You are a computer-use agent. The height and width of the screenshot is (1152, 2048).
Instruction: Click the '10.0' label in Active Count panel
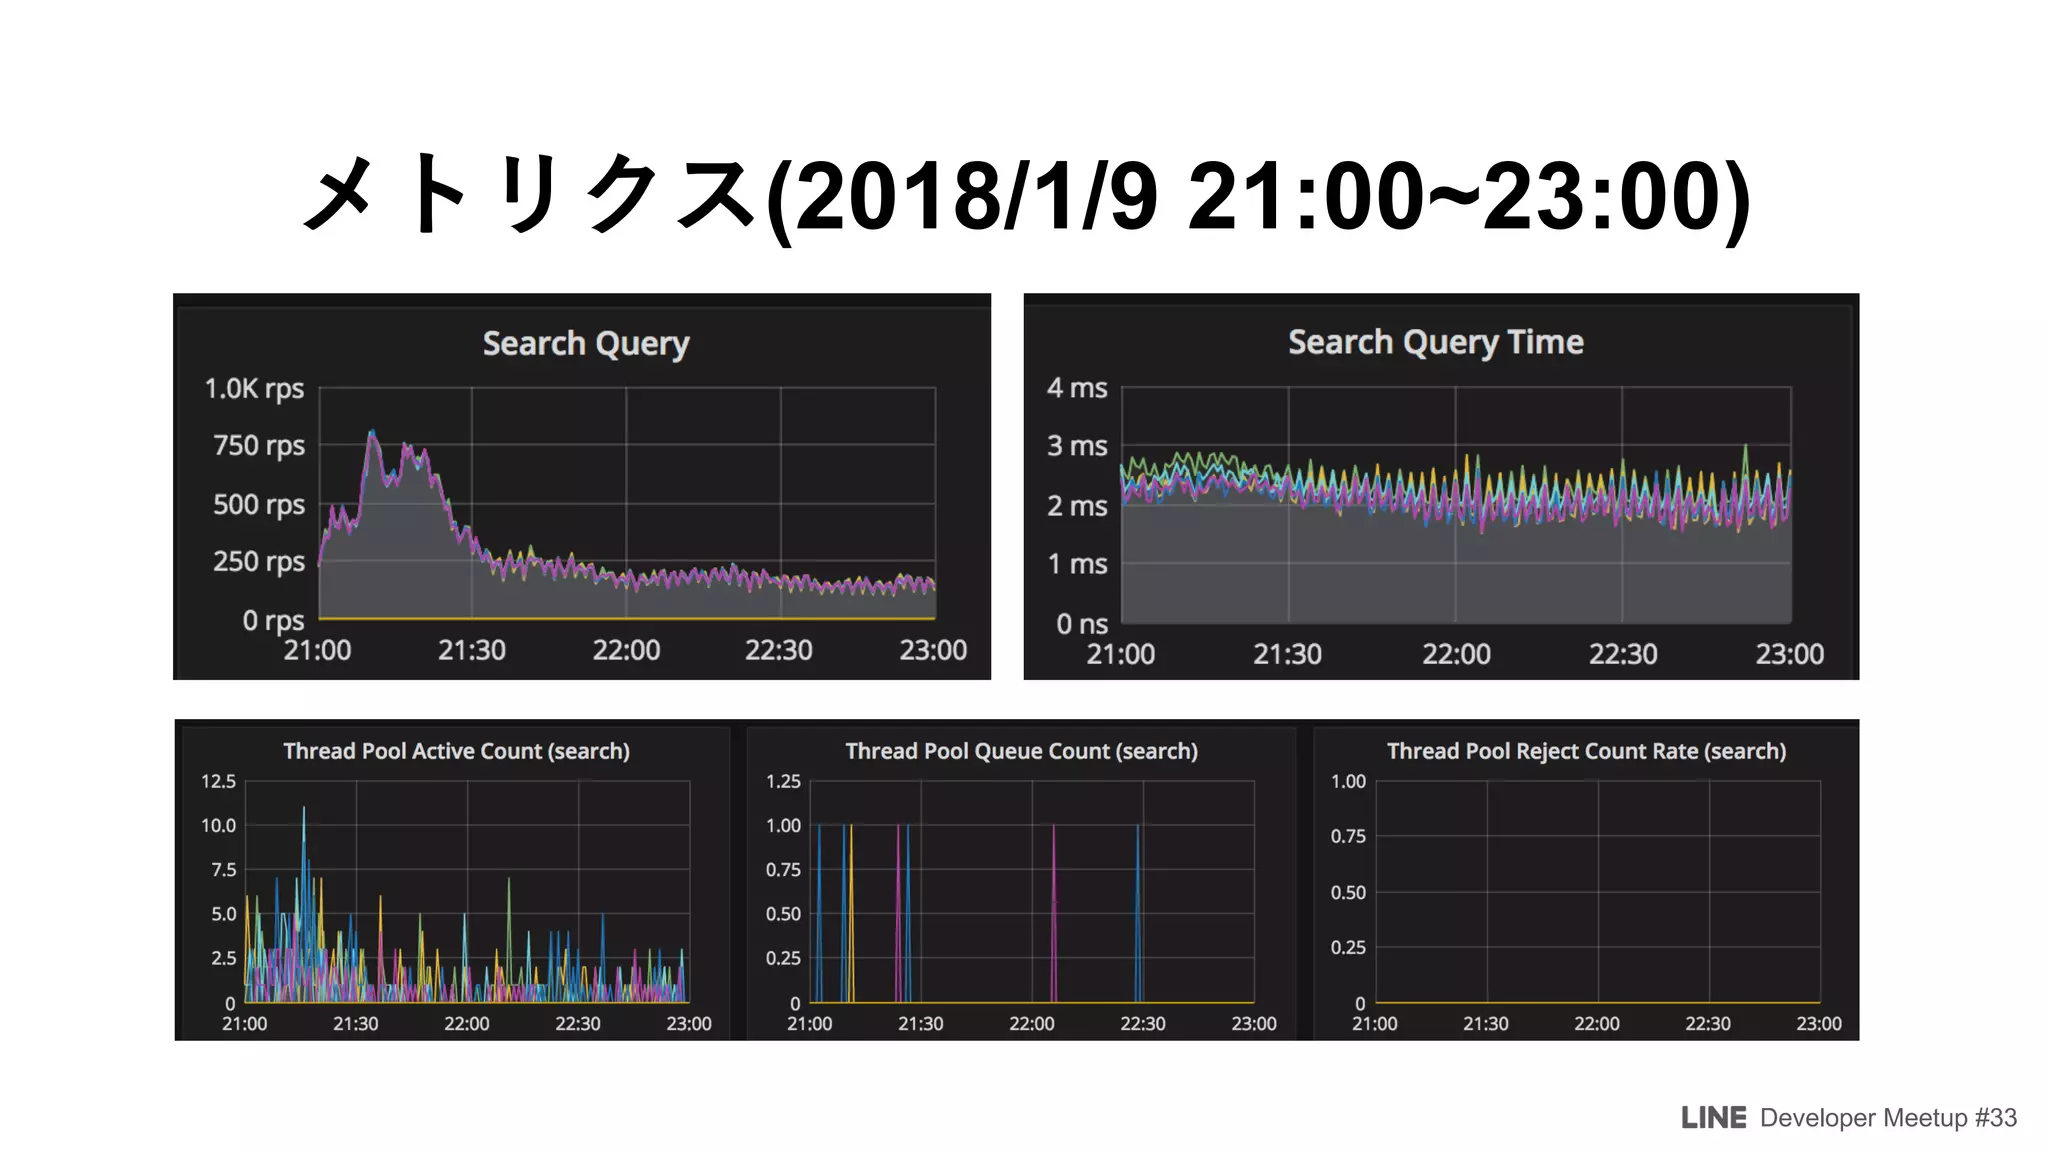[x=219, y=826]
